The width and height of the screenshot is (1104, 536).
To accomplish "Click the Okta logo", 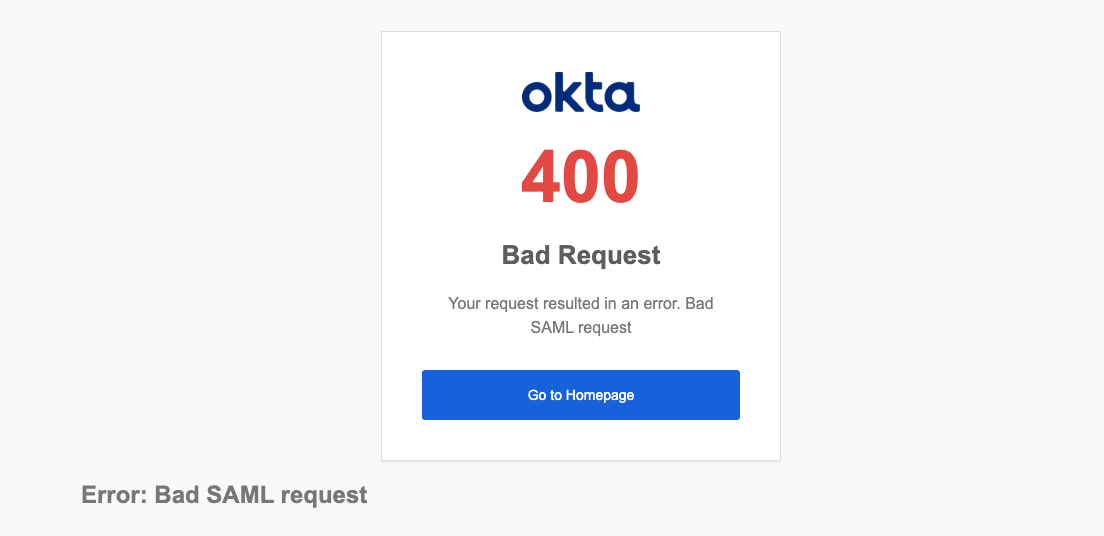I will coord(580,93).
